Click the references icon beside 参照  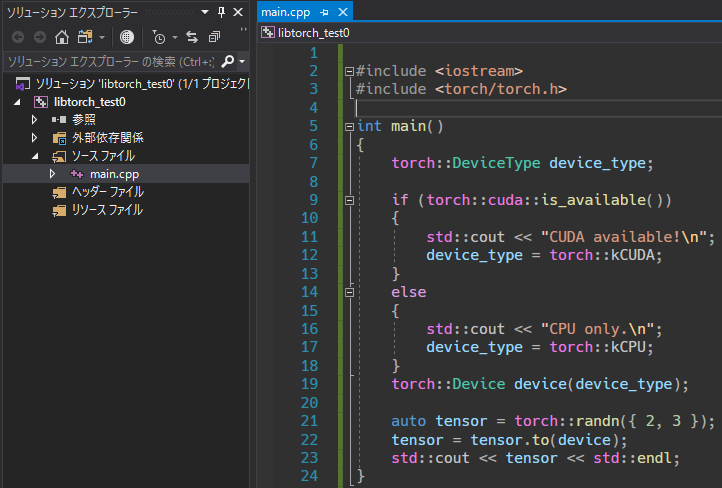tap(58, 120)
